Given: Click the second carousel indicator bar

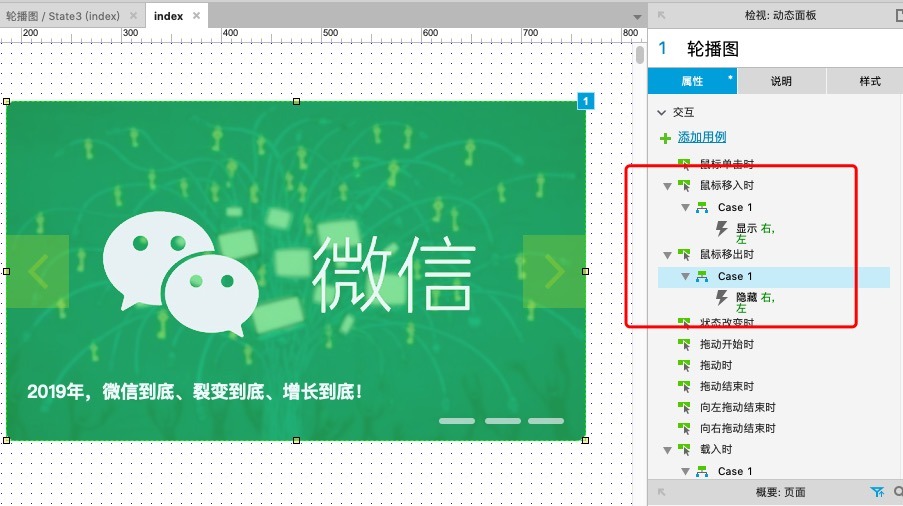Looking at the screenshot, I should (502, 421).
